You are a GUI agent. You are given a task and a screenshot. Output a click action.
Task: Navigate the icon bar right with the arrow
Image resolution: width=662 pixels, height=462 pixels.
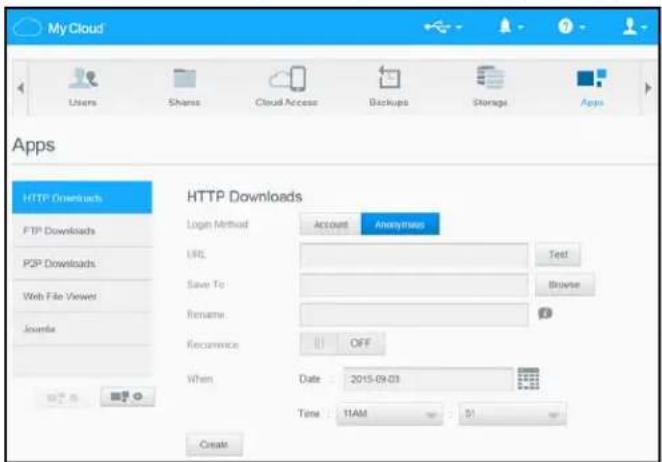click(648, 88)
